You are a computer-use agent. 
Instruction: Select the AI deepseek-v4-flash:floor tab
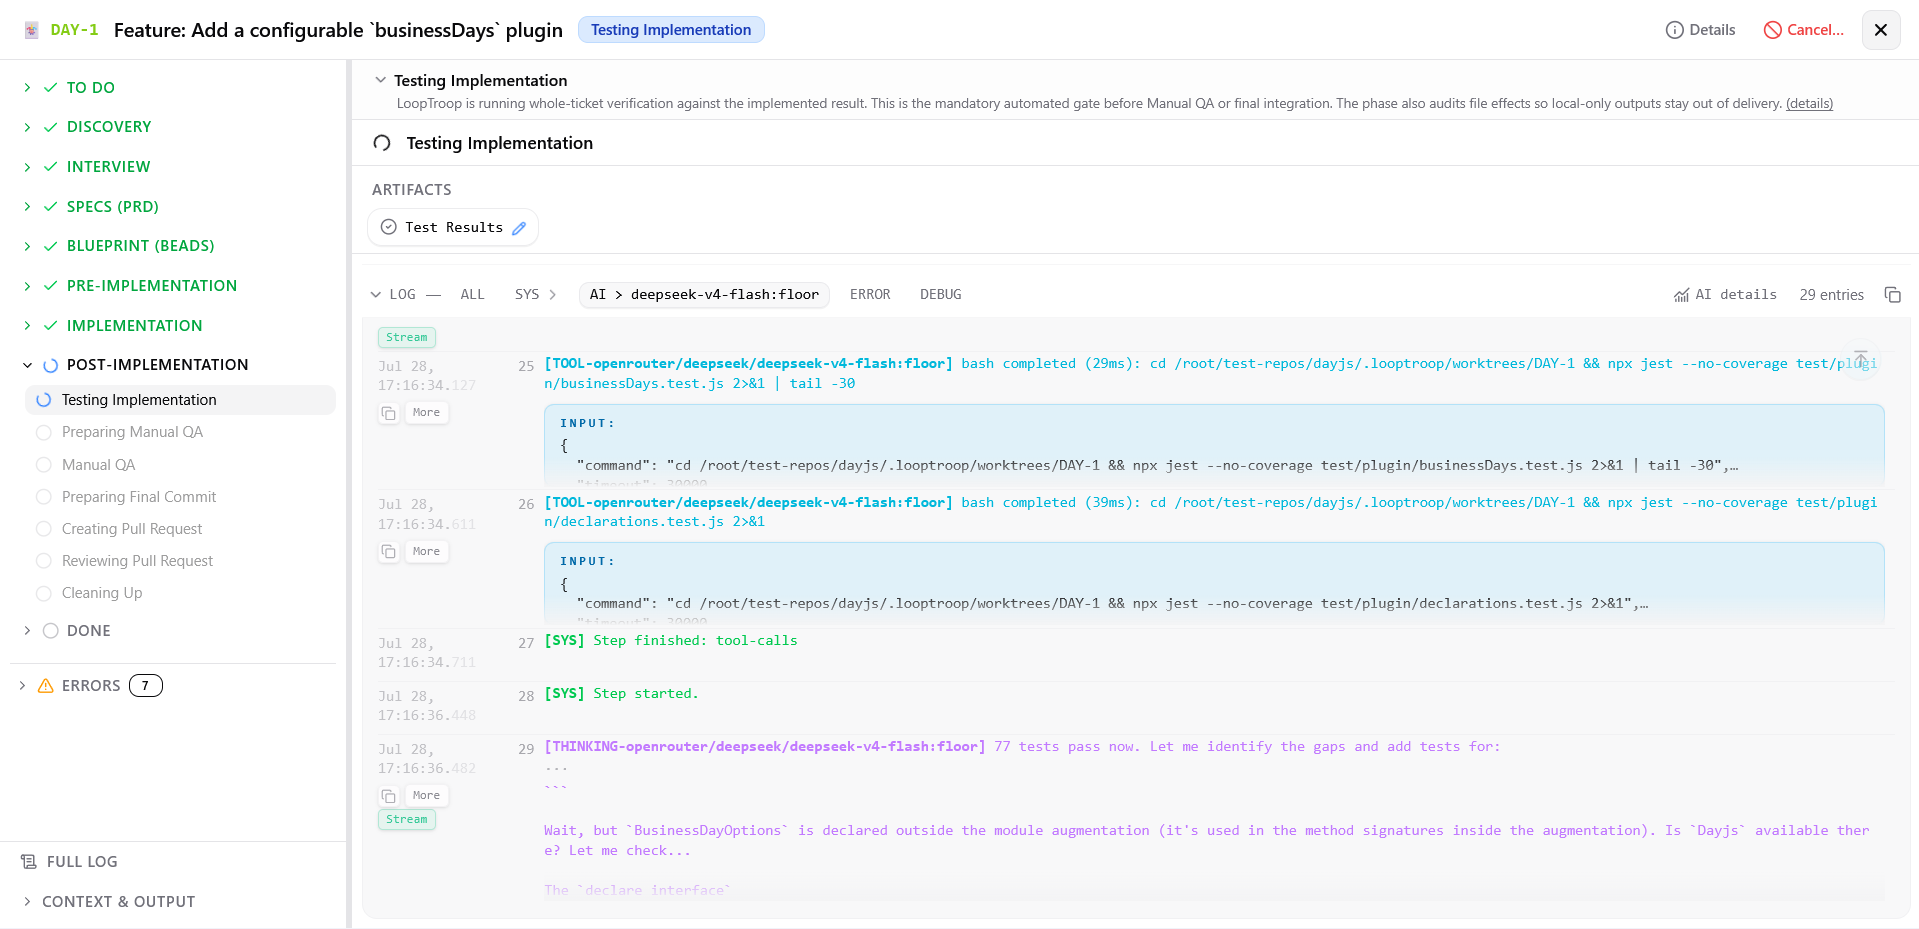(704, 295)
